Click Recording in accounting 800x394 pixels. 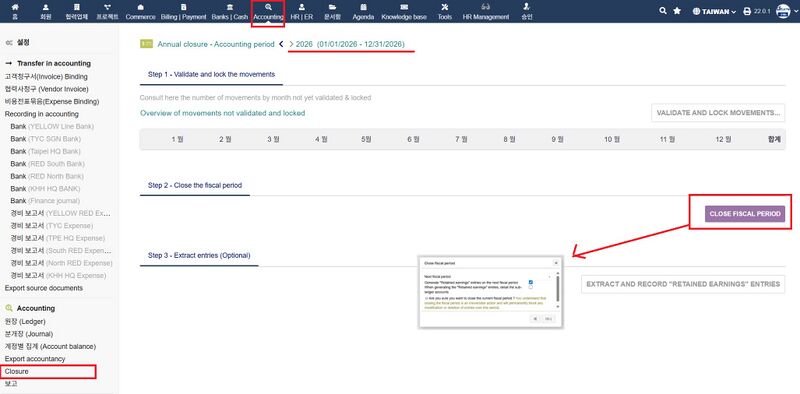pos(42,114)
